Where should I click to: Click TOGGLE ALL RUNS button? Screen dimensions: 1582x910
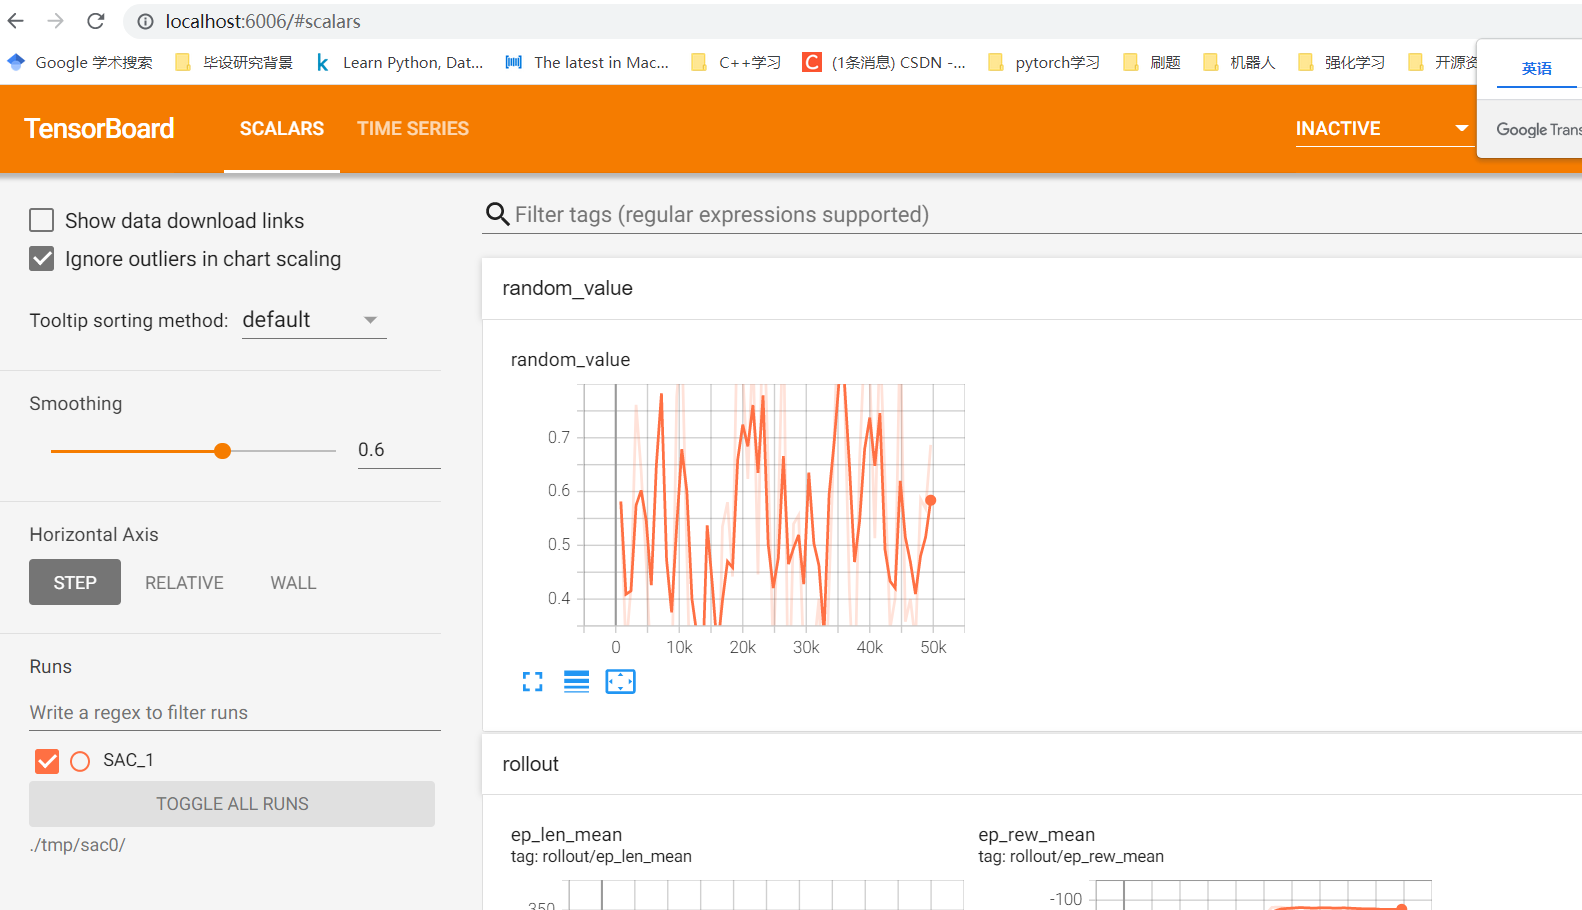point(232,804)
